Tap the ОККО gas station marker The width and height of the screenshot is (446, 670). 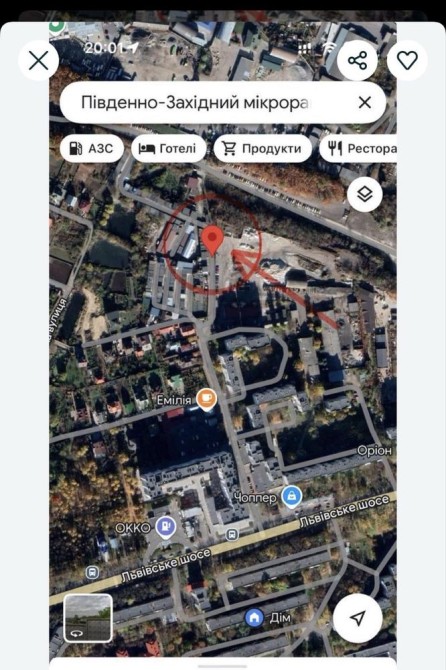pos(165,527)
